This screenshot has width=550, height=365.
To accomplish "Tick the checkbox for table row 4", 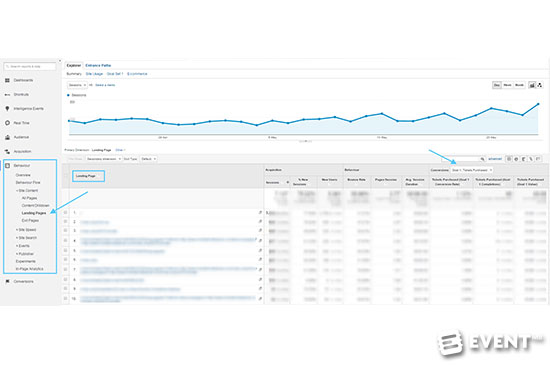I will coord(66,241).
